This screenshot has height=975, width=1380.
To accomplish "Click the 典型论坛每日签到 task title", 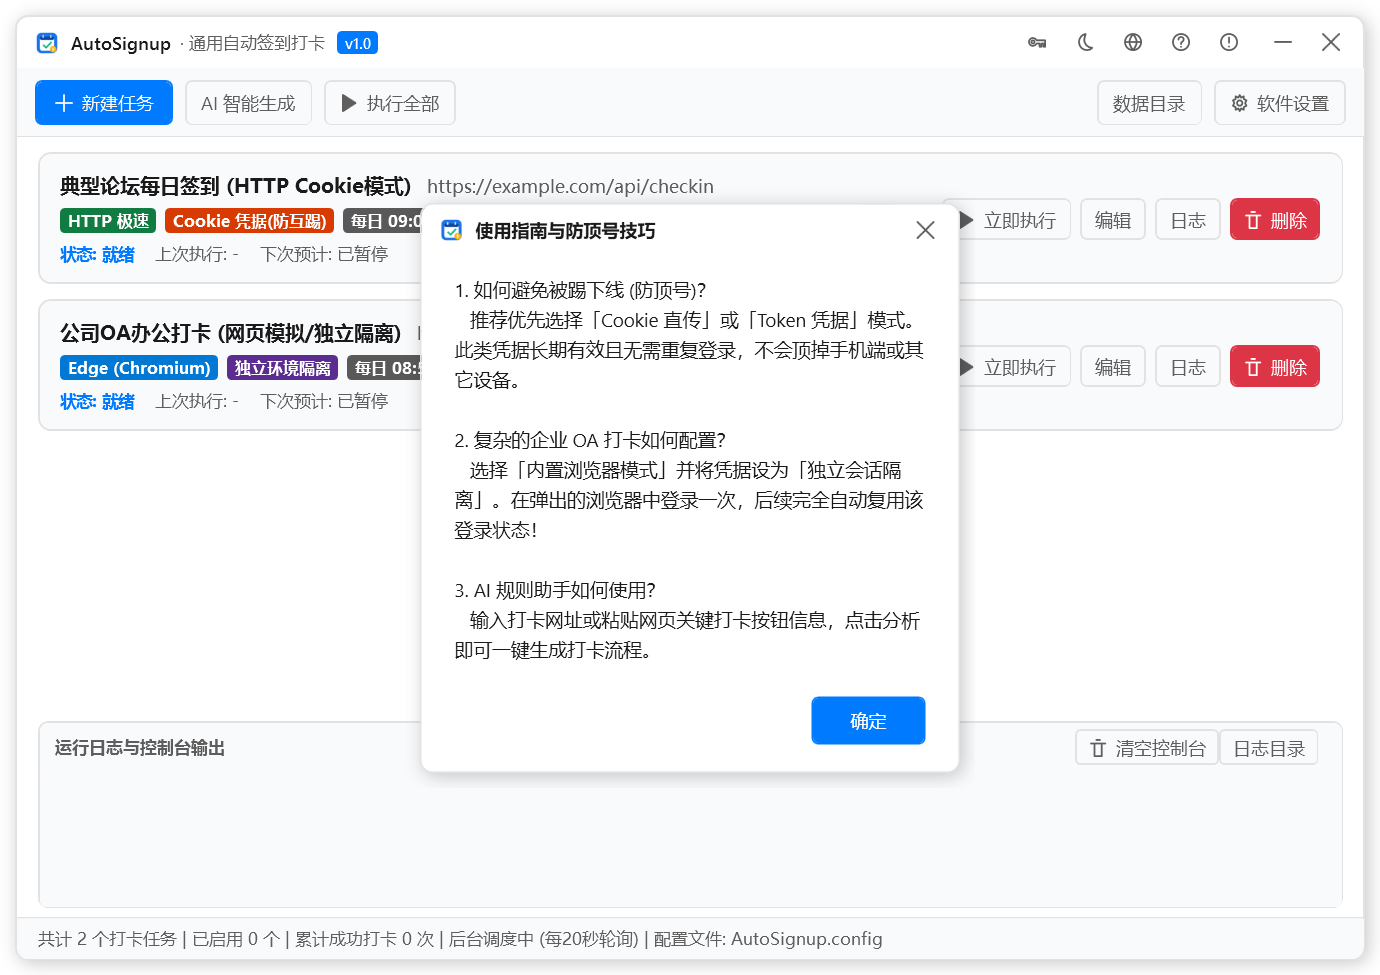I will pos(235,186).
